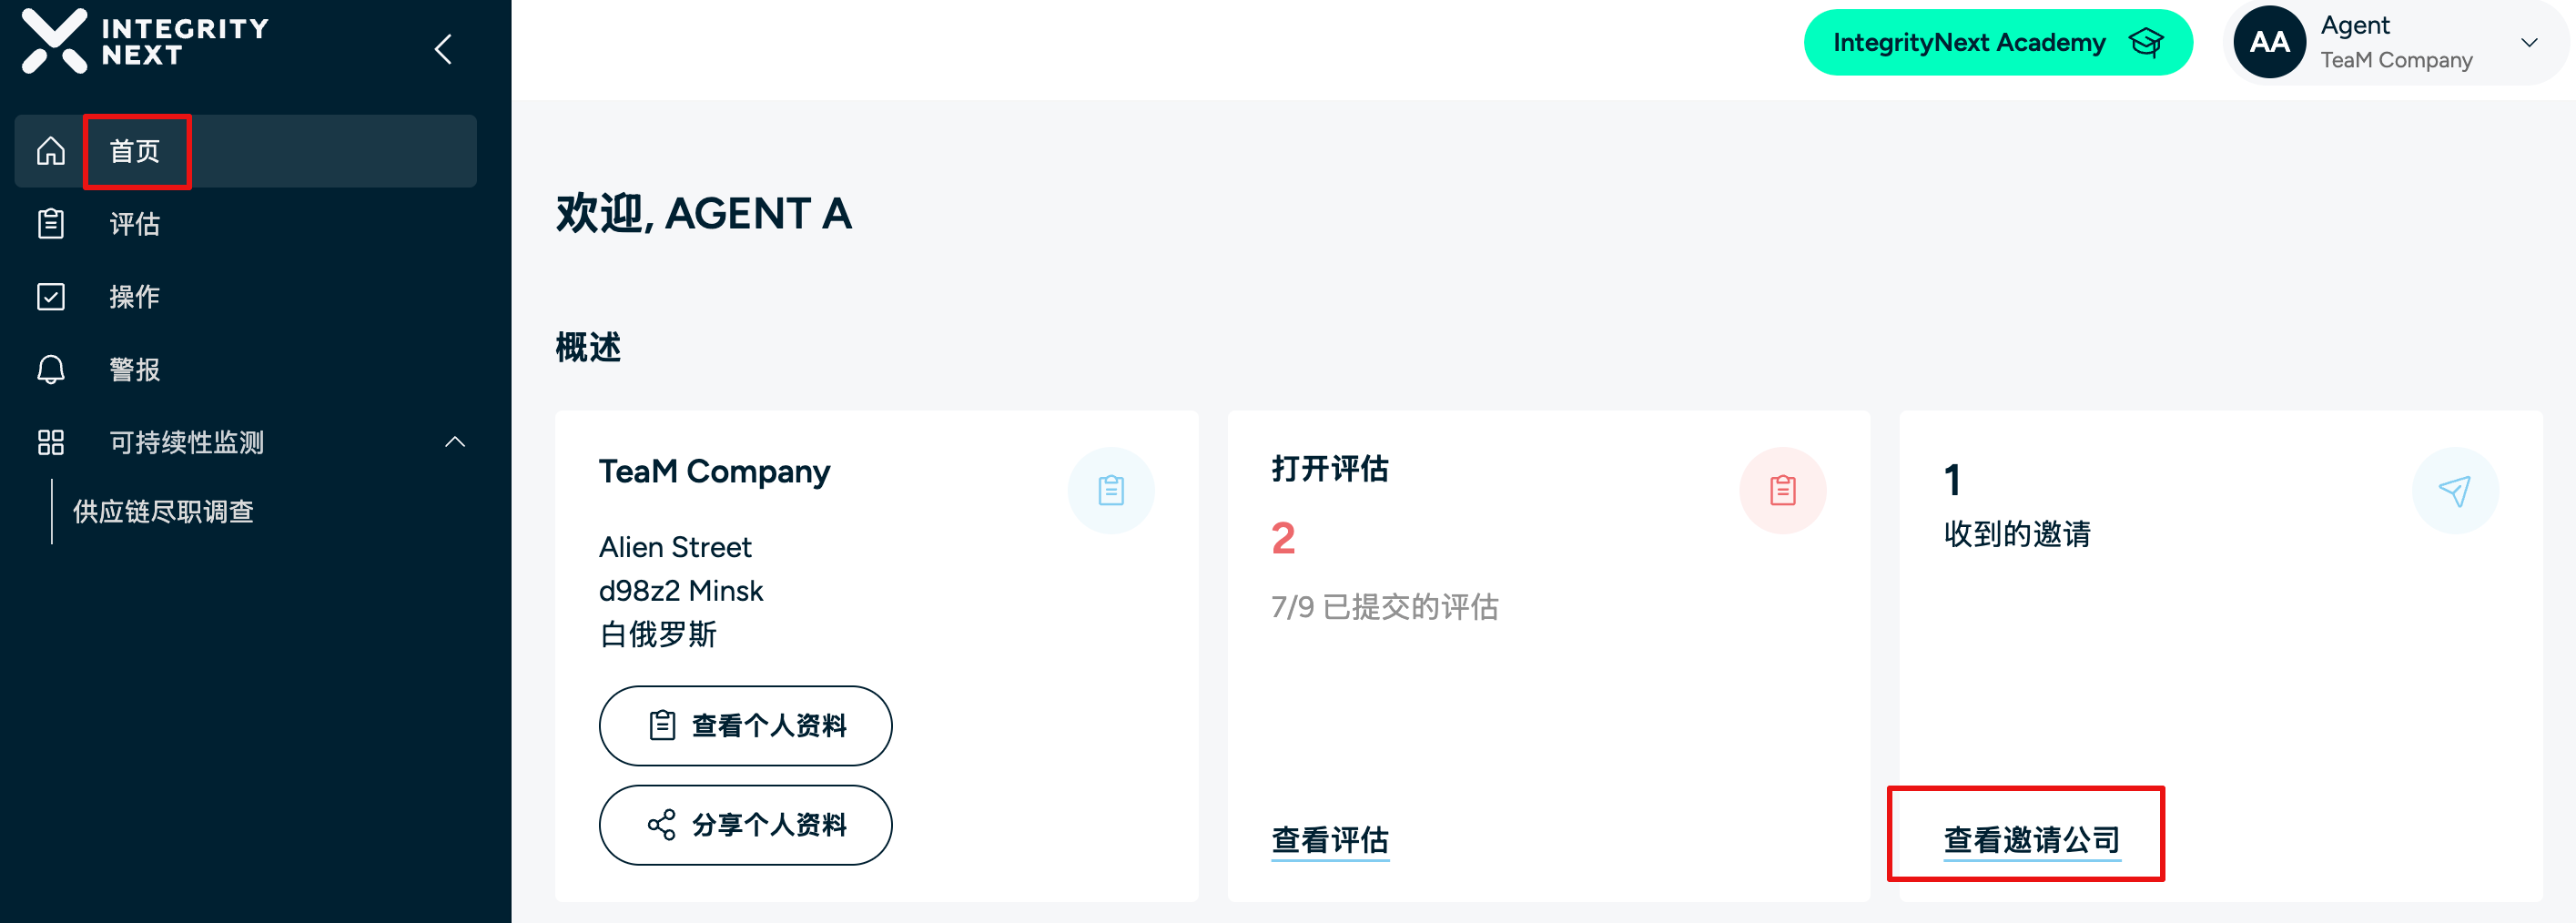Open the 查看评估 link
Viewport: 2576px width, 923px height.
pyautogui.click(x=1330, y=840)
